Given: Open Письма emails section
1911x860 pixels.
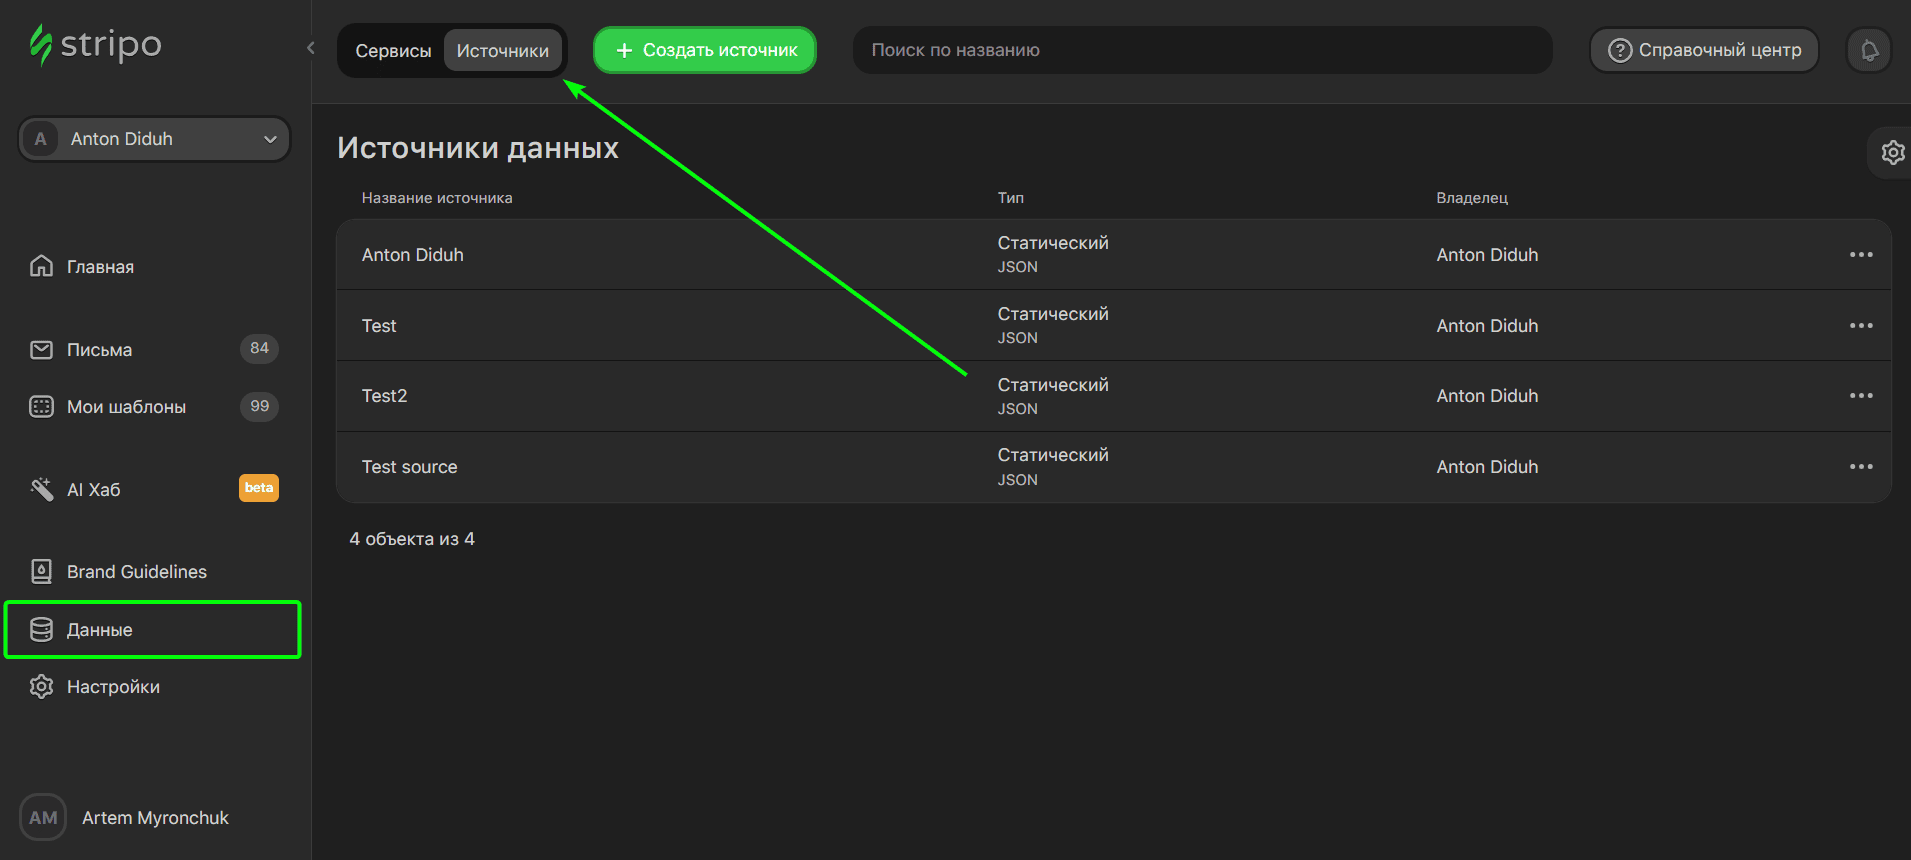Looking at the screenshot, I should pyautogui.click(x=99, y=350).
